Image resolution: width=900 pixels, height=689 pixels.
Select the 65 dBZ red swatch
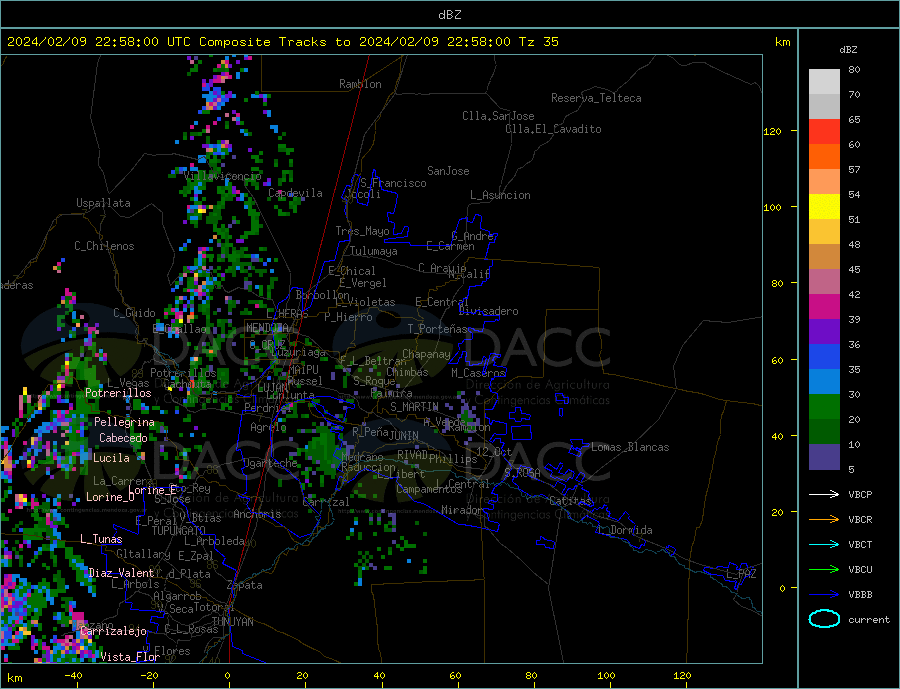[x=824, y=131]
